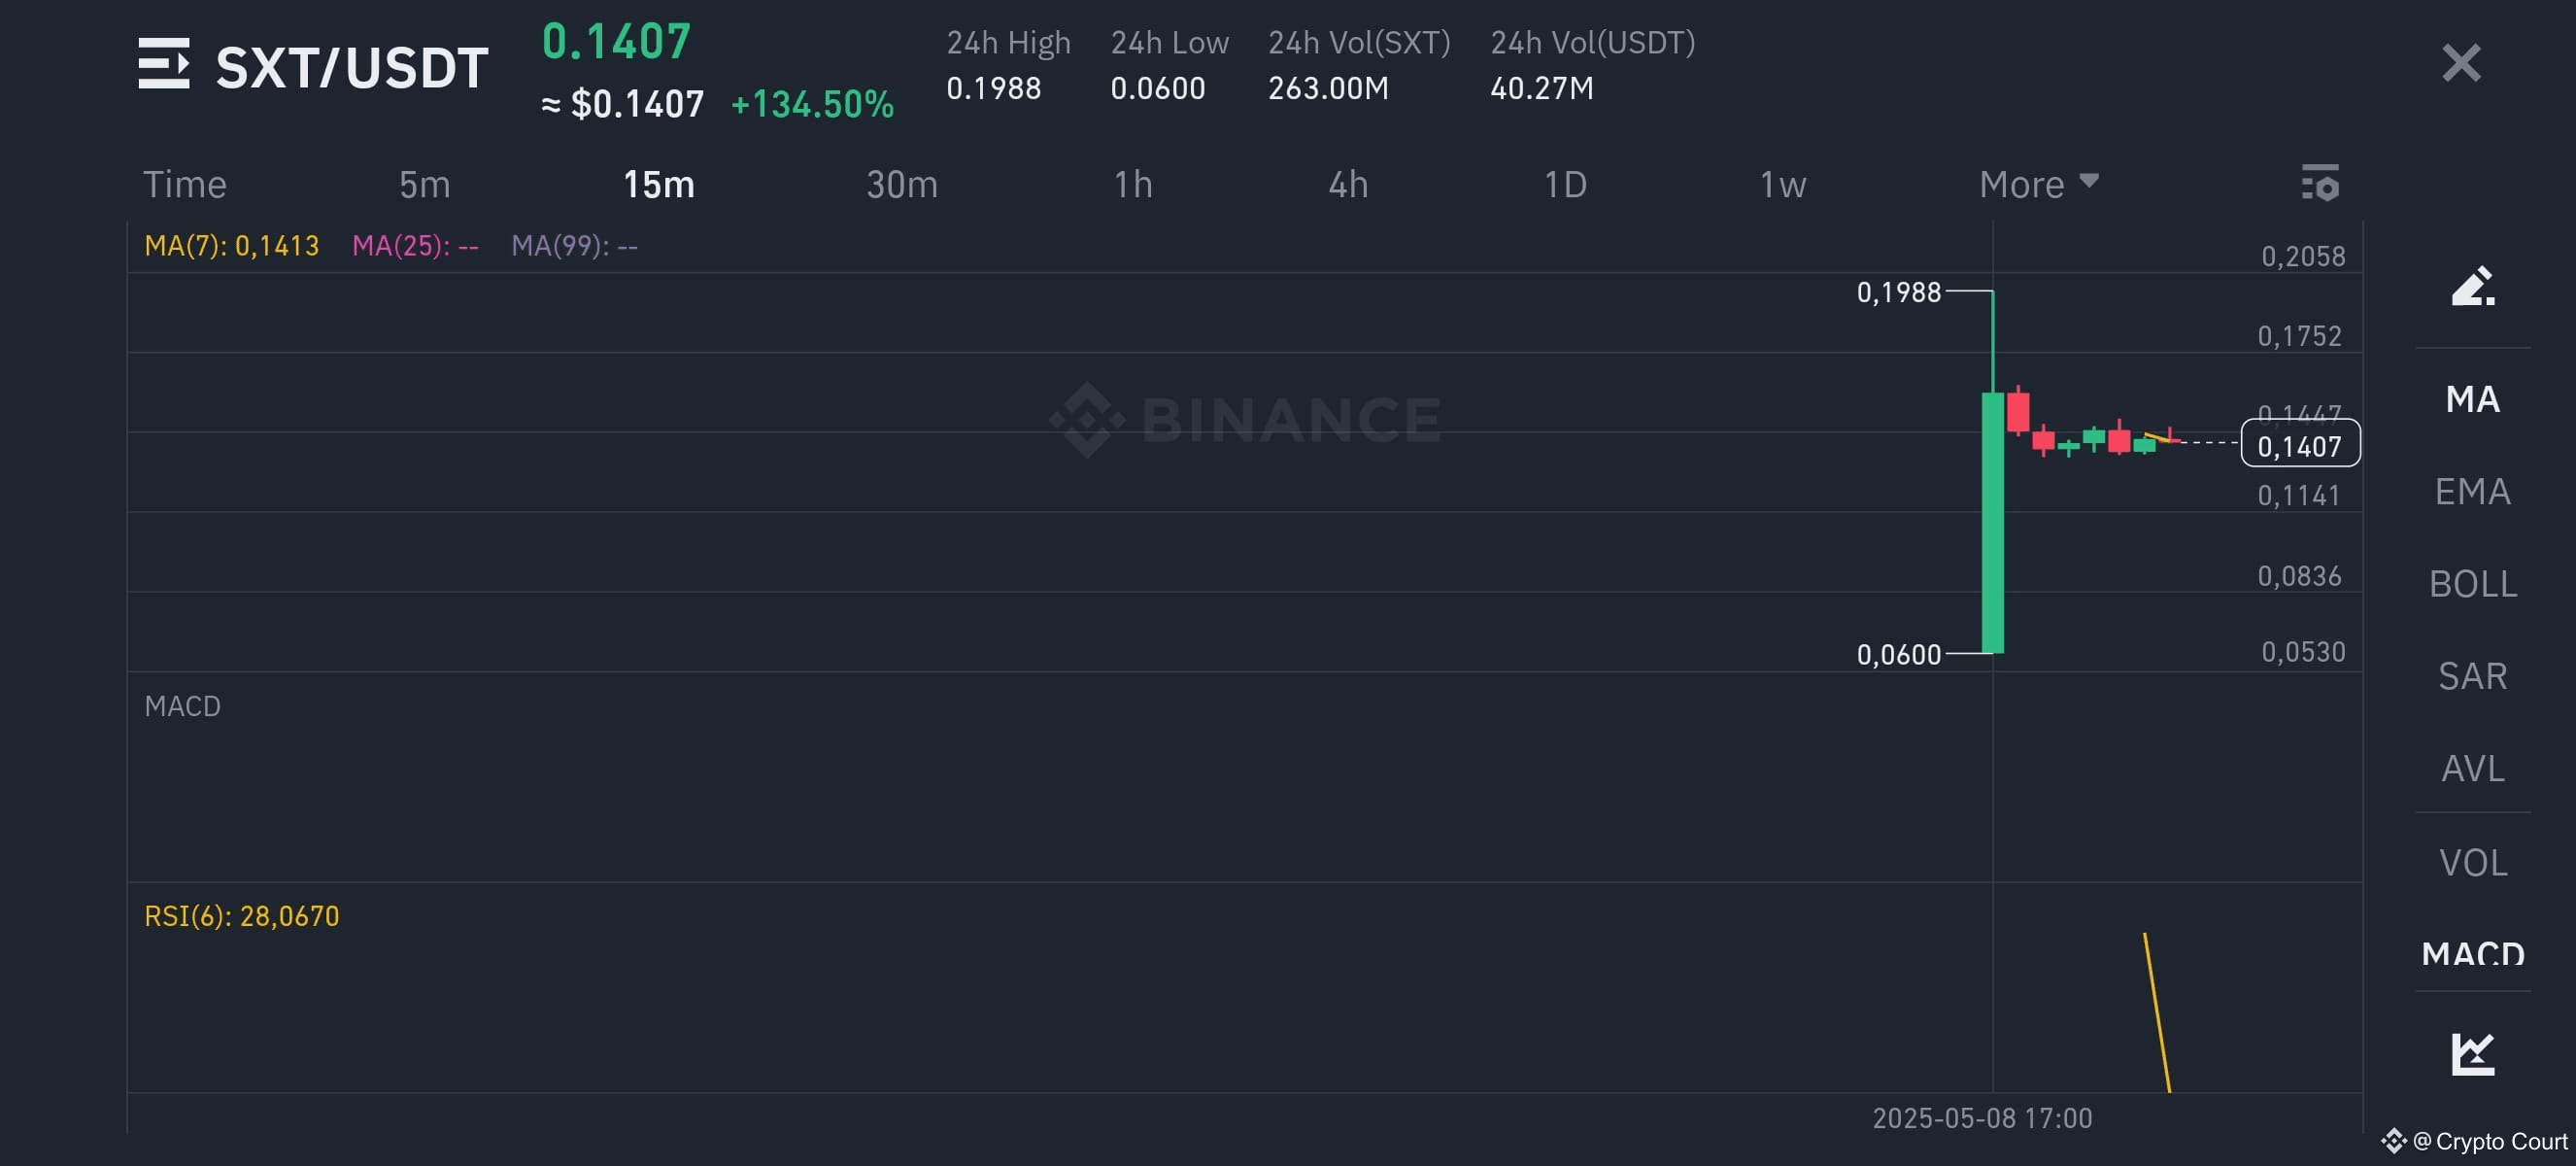Toggle the MA indicator on
The height and width of the screenshot is (1166, 2576).
2473,399
